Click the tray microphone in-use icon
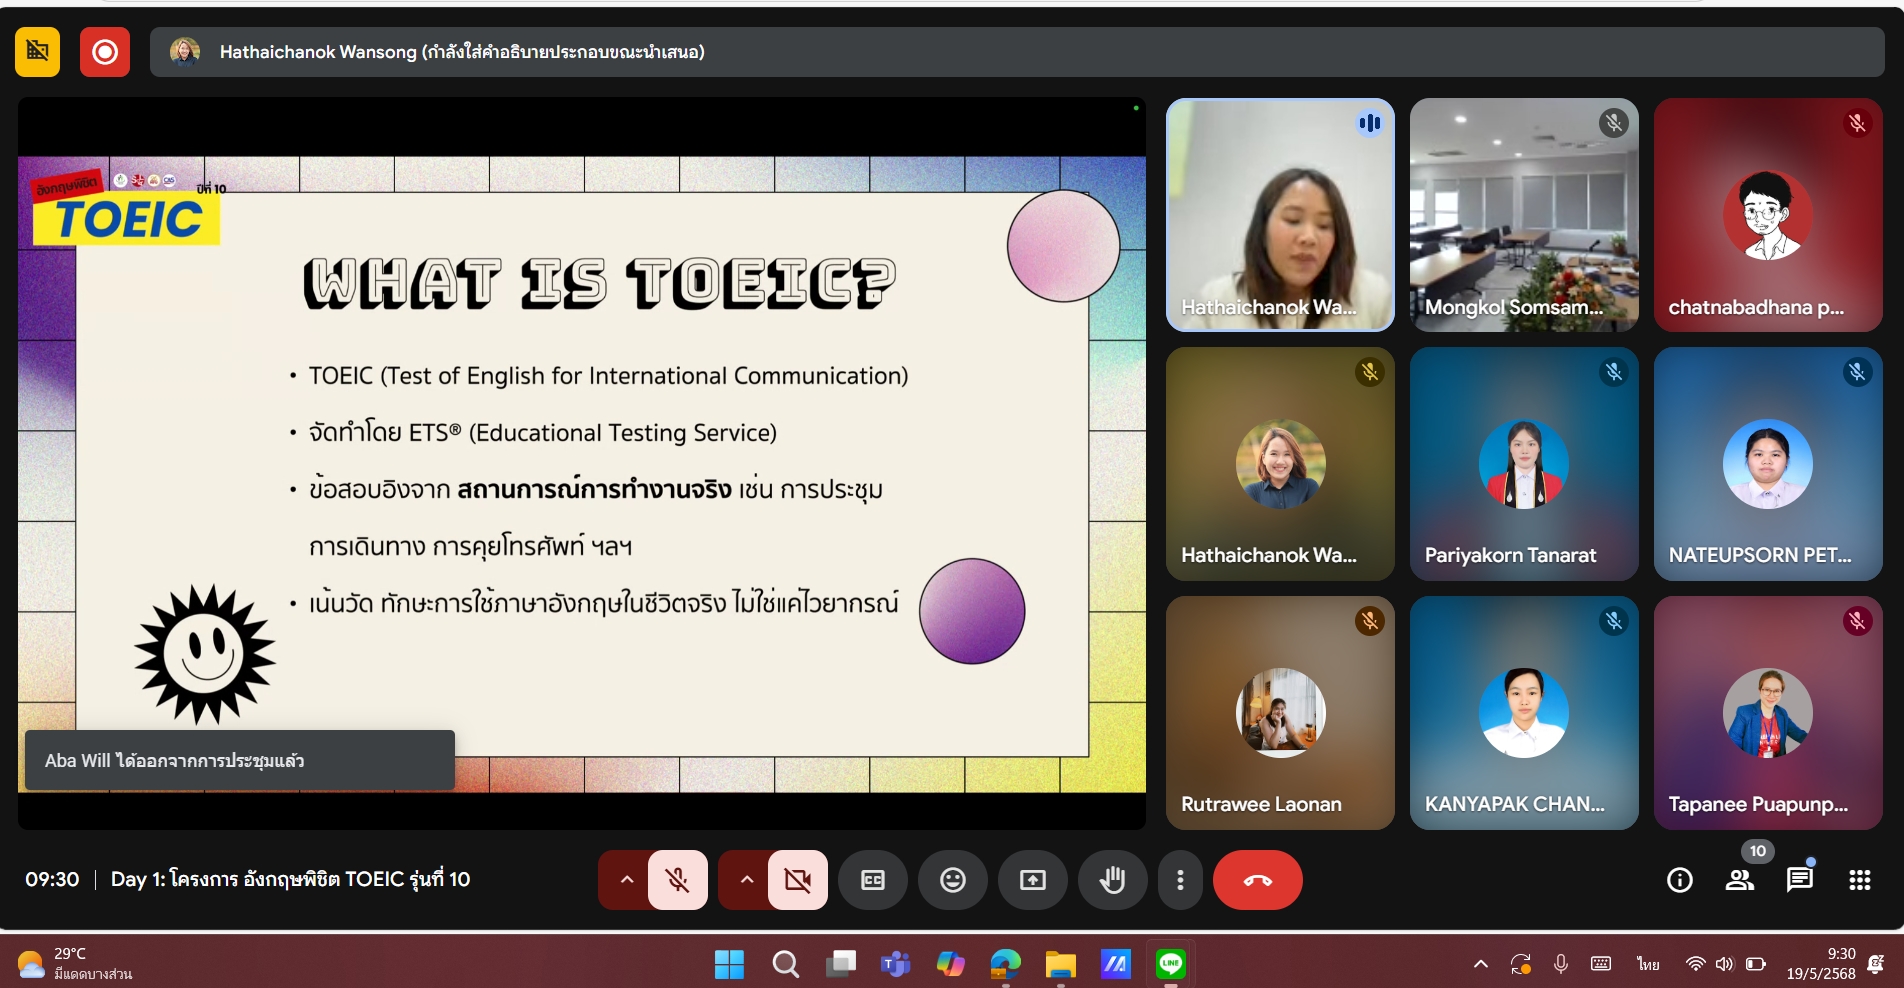The height and width of the screenshot is (988, 1904). 1561,964
